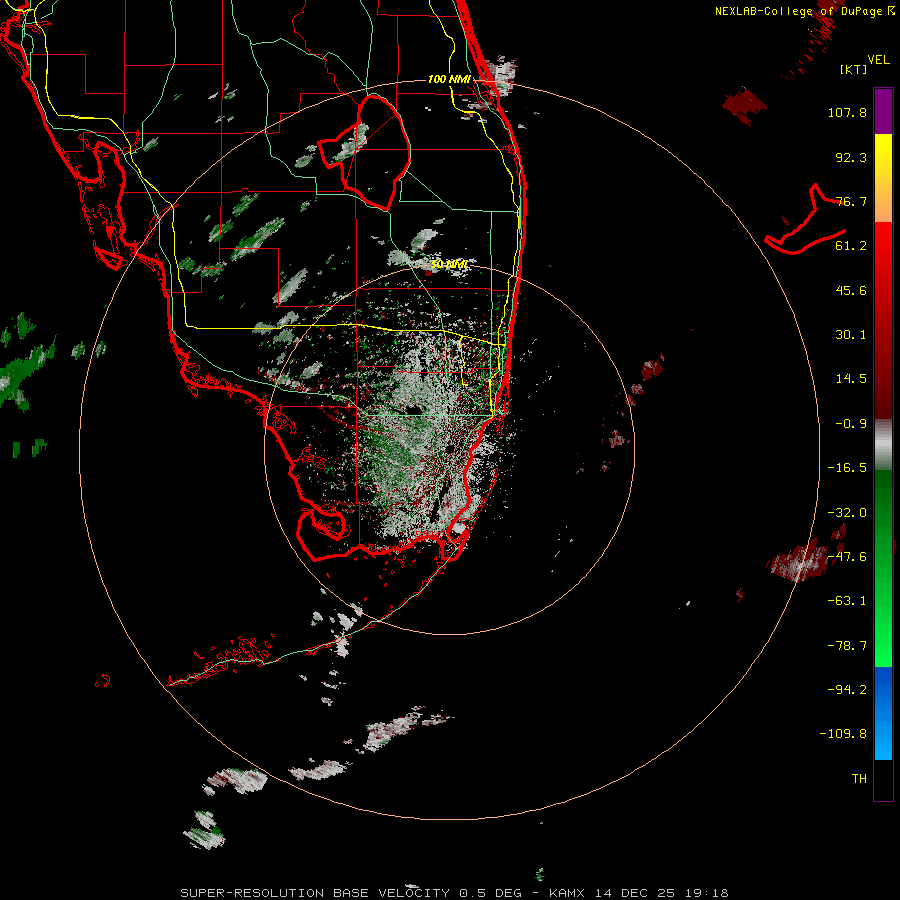The image size is (900, 900).
Task: Click the 14 DEC 25 date text
Action: pos(638,893)
